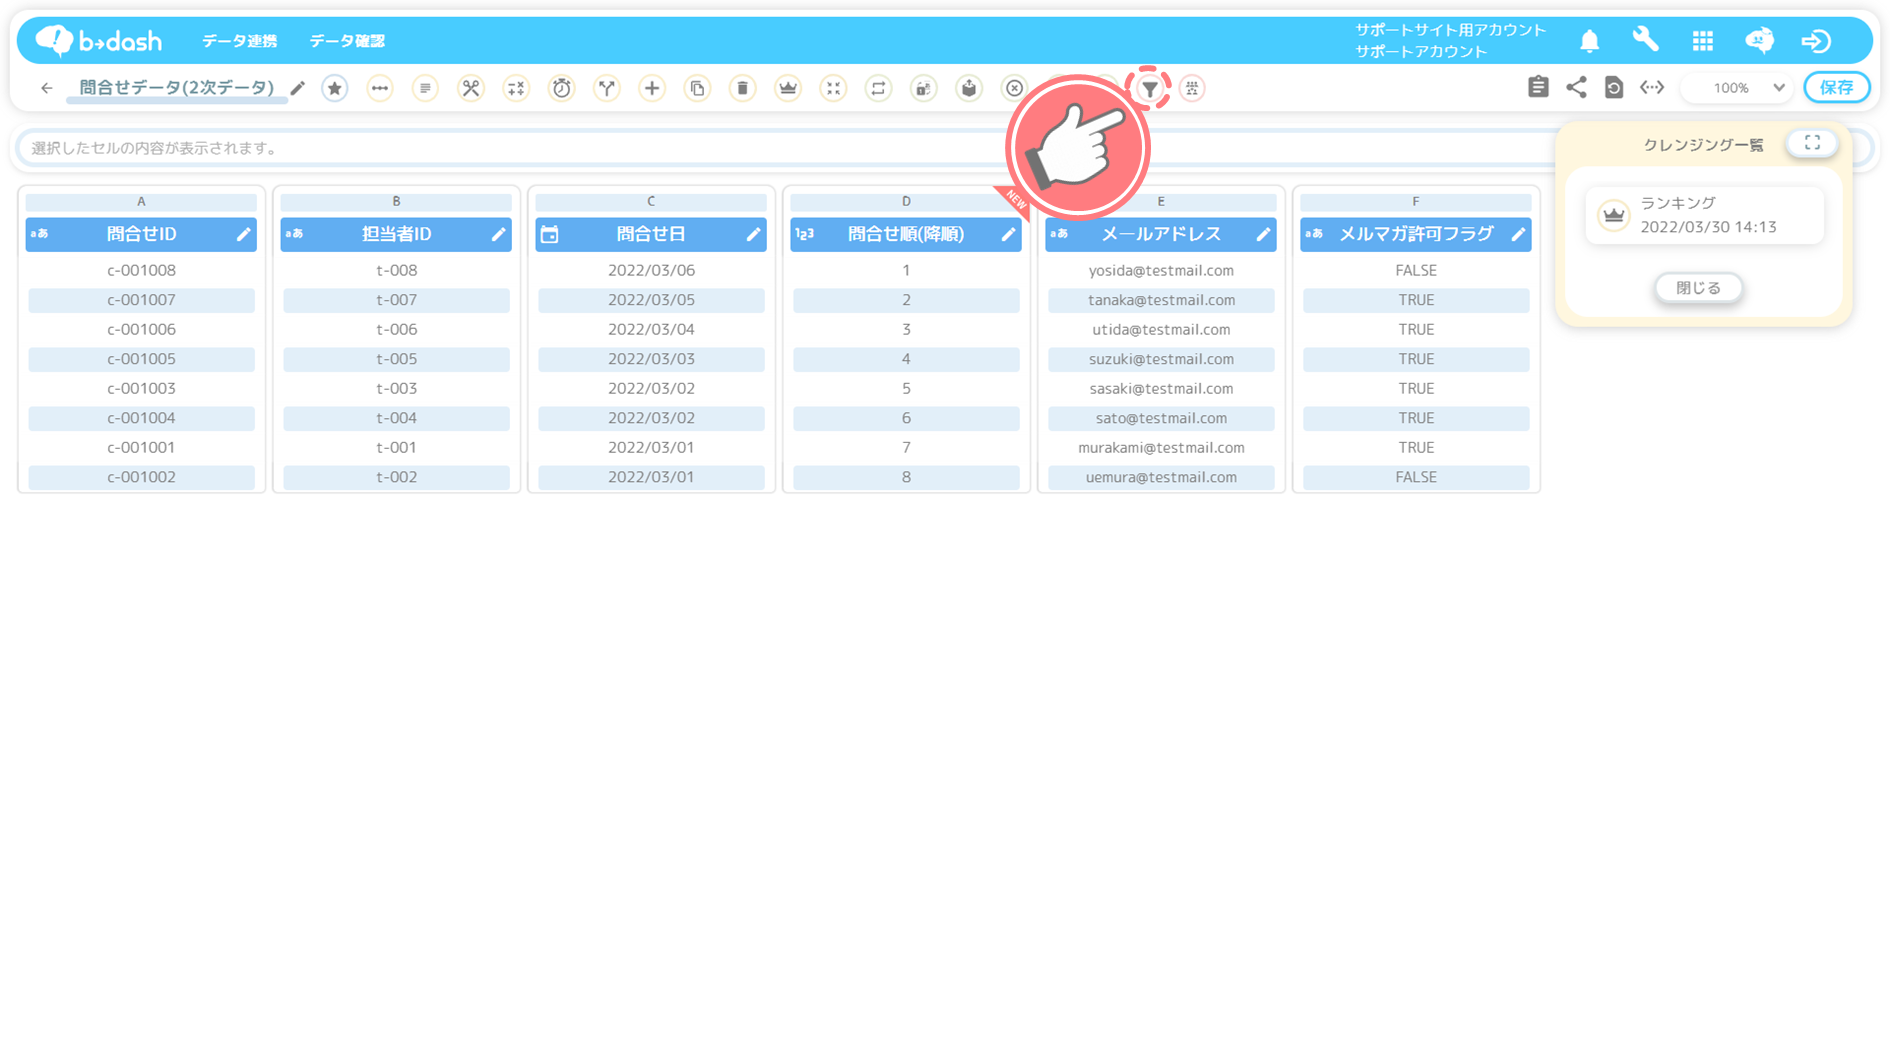Viewport: 1890px width, 1063px height.
Task: Select the scissors-and-wrench tool icon
Action: [x=471, y=88]
